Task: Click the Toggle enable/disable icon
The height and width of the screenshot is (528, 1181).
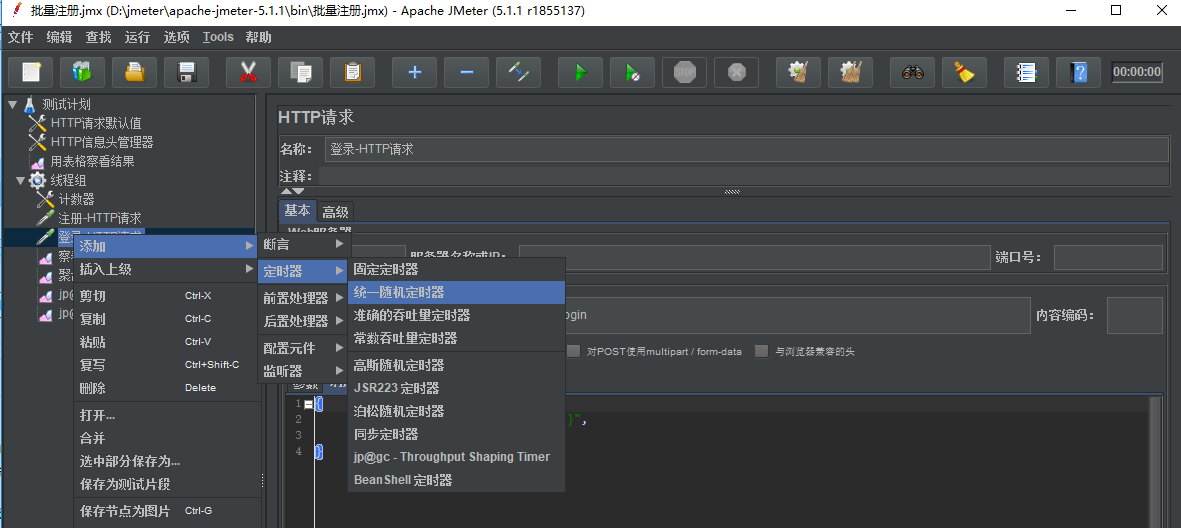Action: tap(518, 72)
